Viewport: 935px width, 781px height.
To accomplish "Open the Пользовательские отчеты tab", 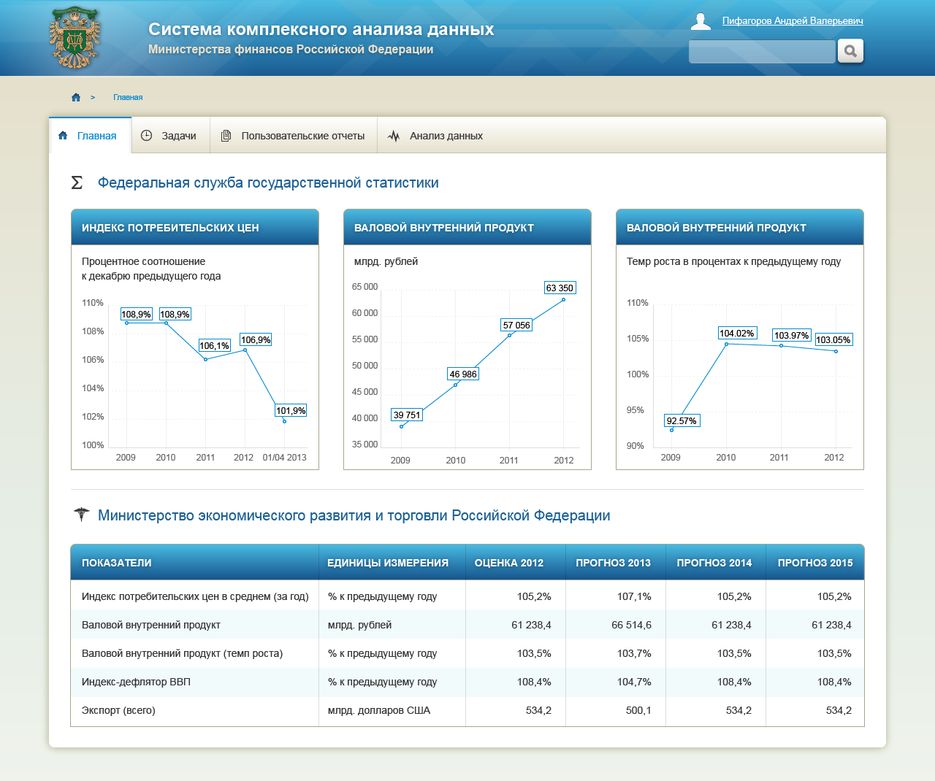I will 293,136.
